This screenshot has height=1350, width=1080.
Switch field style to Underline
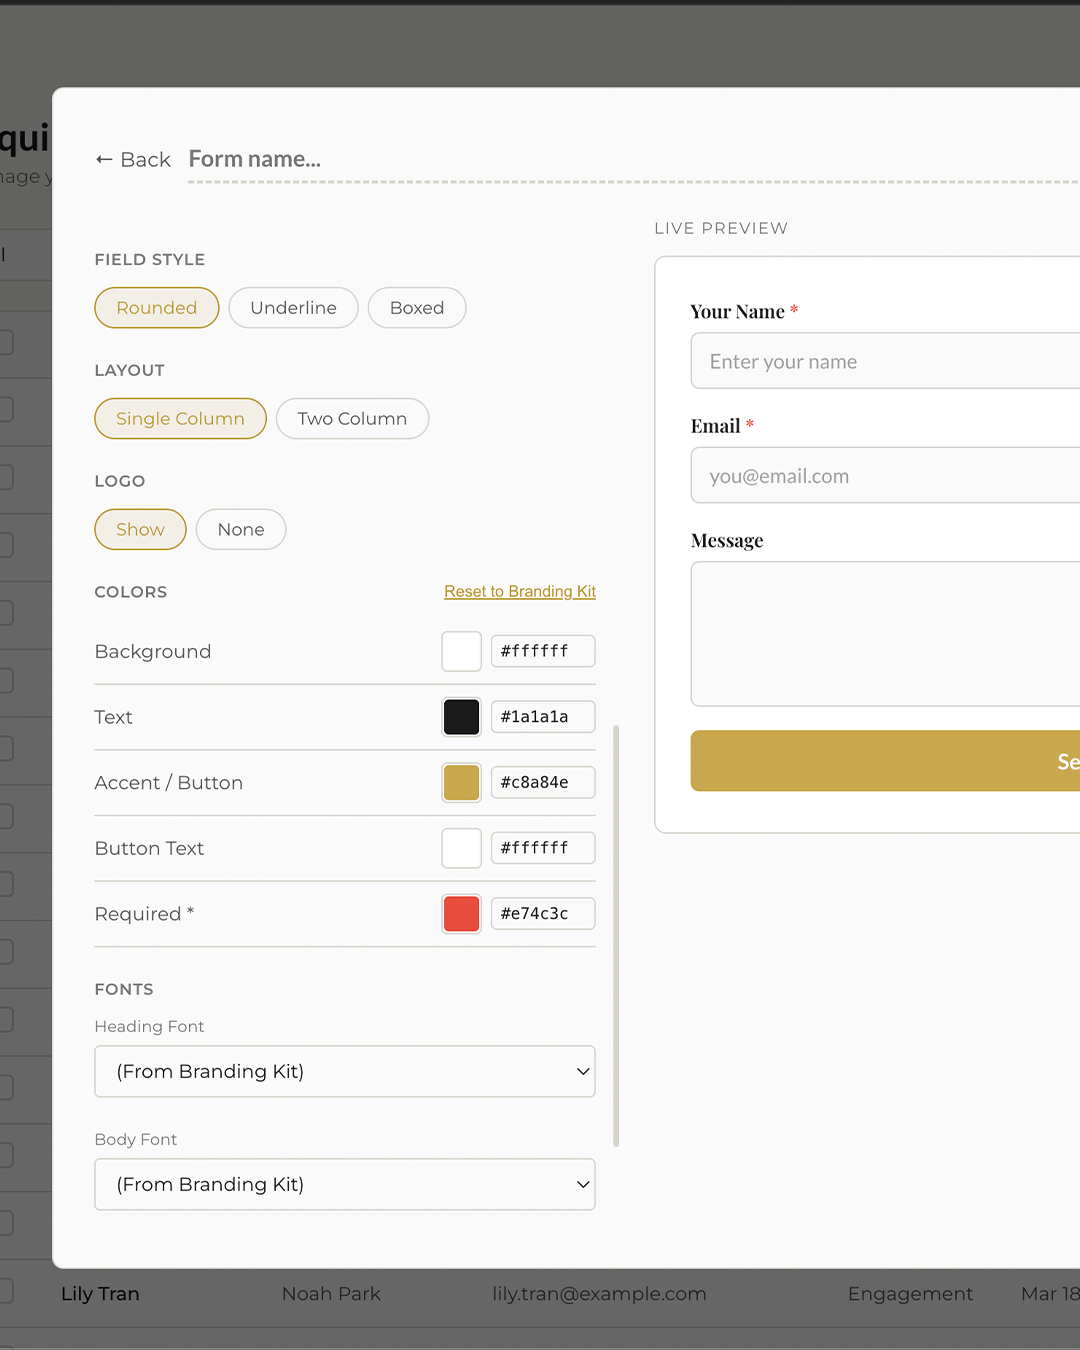point(293,308)
